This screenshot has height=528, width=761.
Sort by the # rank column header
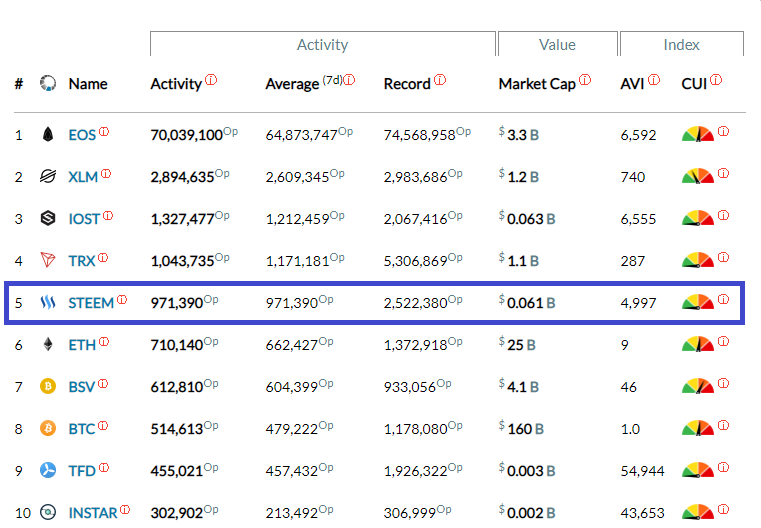(x=18, y=84)
